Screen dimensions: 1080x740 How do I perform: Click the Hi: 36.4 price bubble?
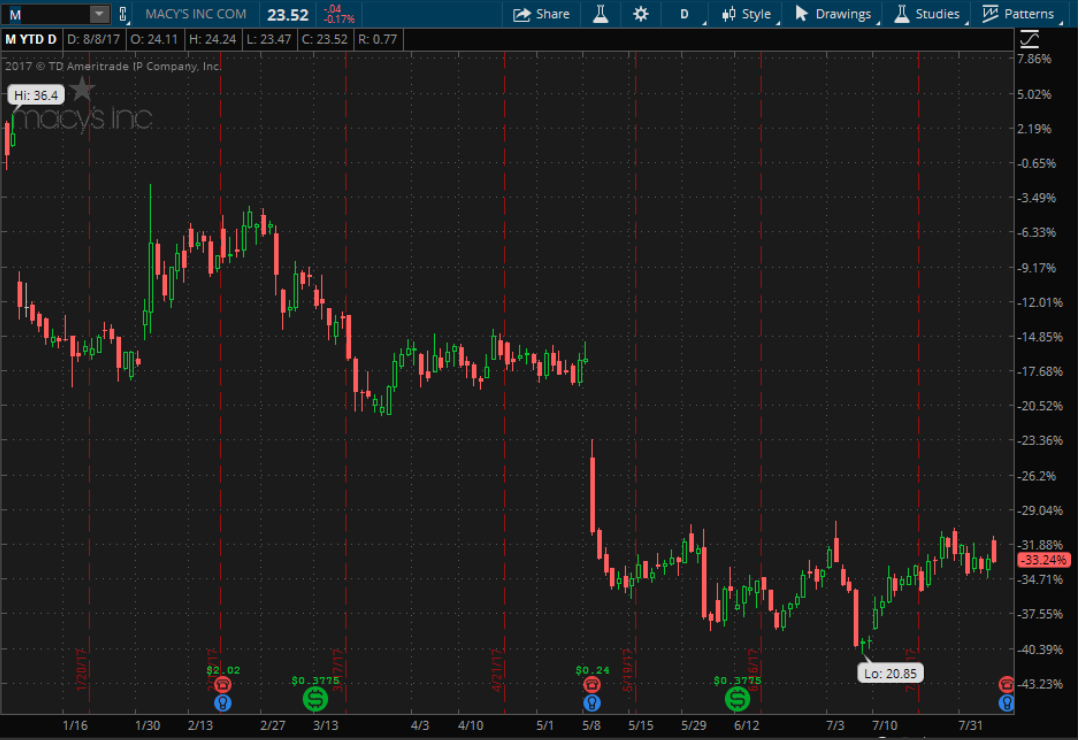[x=36, y=95]
